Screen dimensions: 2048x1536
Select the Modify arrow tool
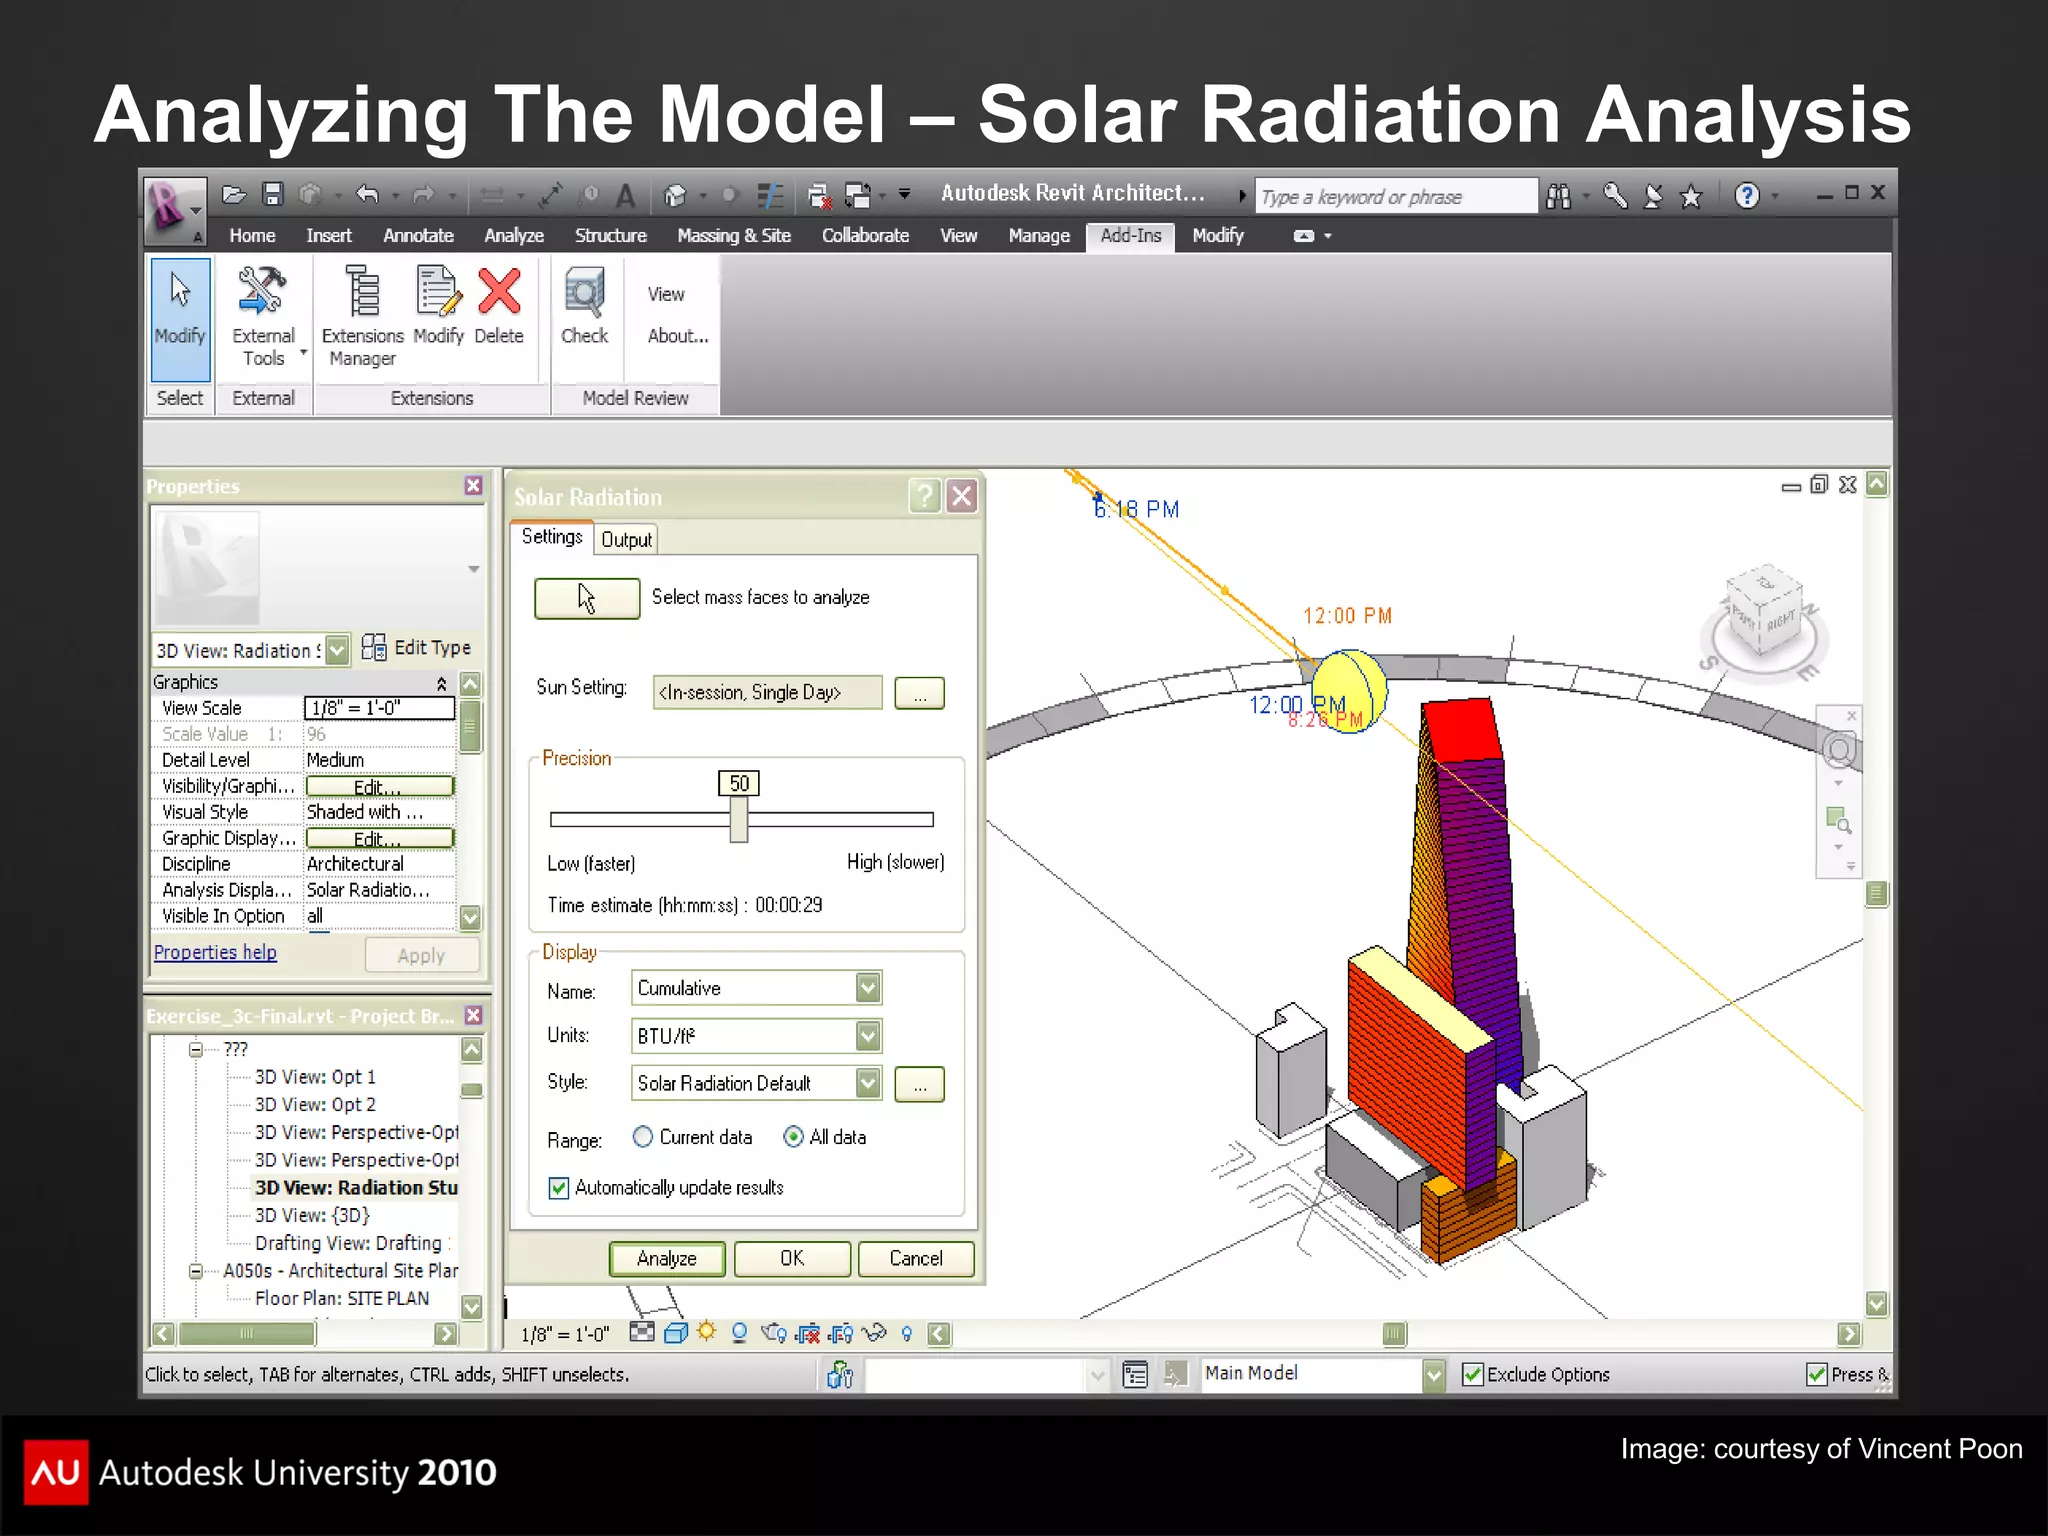[x=180, y=318]
